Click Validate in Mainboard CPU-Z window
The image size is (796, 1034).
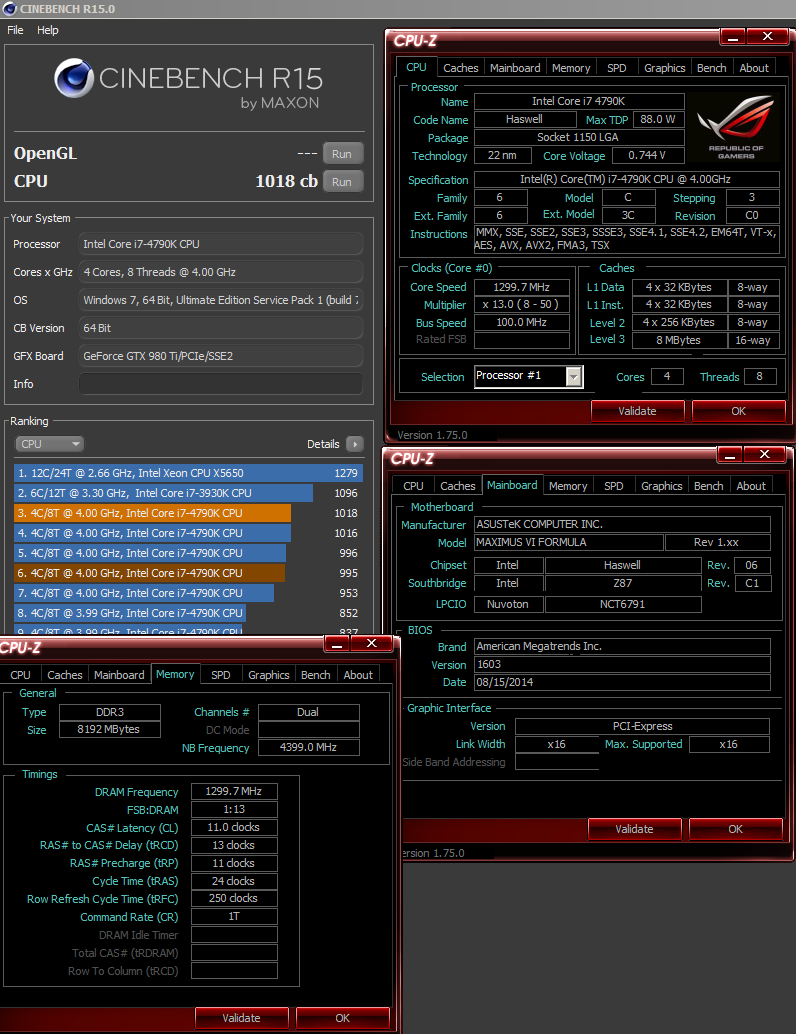click(634, 829)
